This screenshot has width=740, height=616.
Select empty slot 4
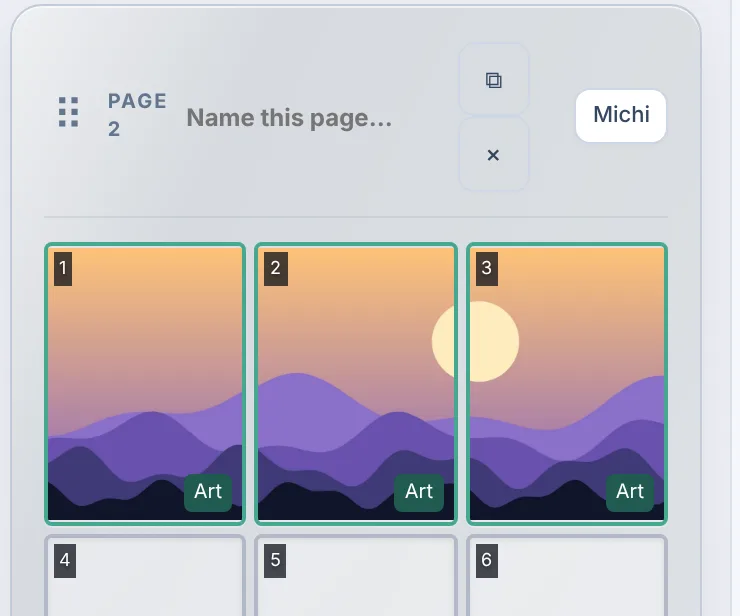click(x=145, y=576)
